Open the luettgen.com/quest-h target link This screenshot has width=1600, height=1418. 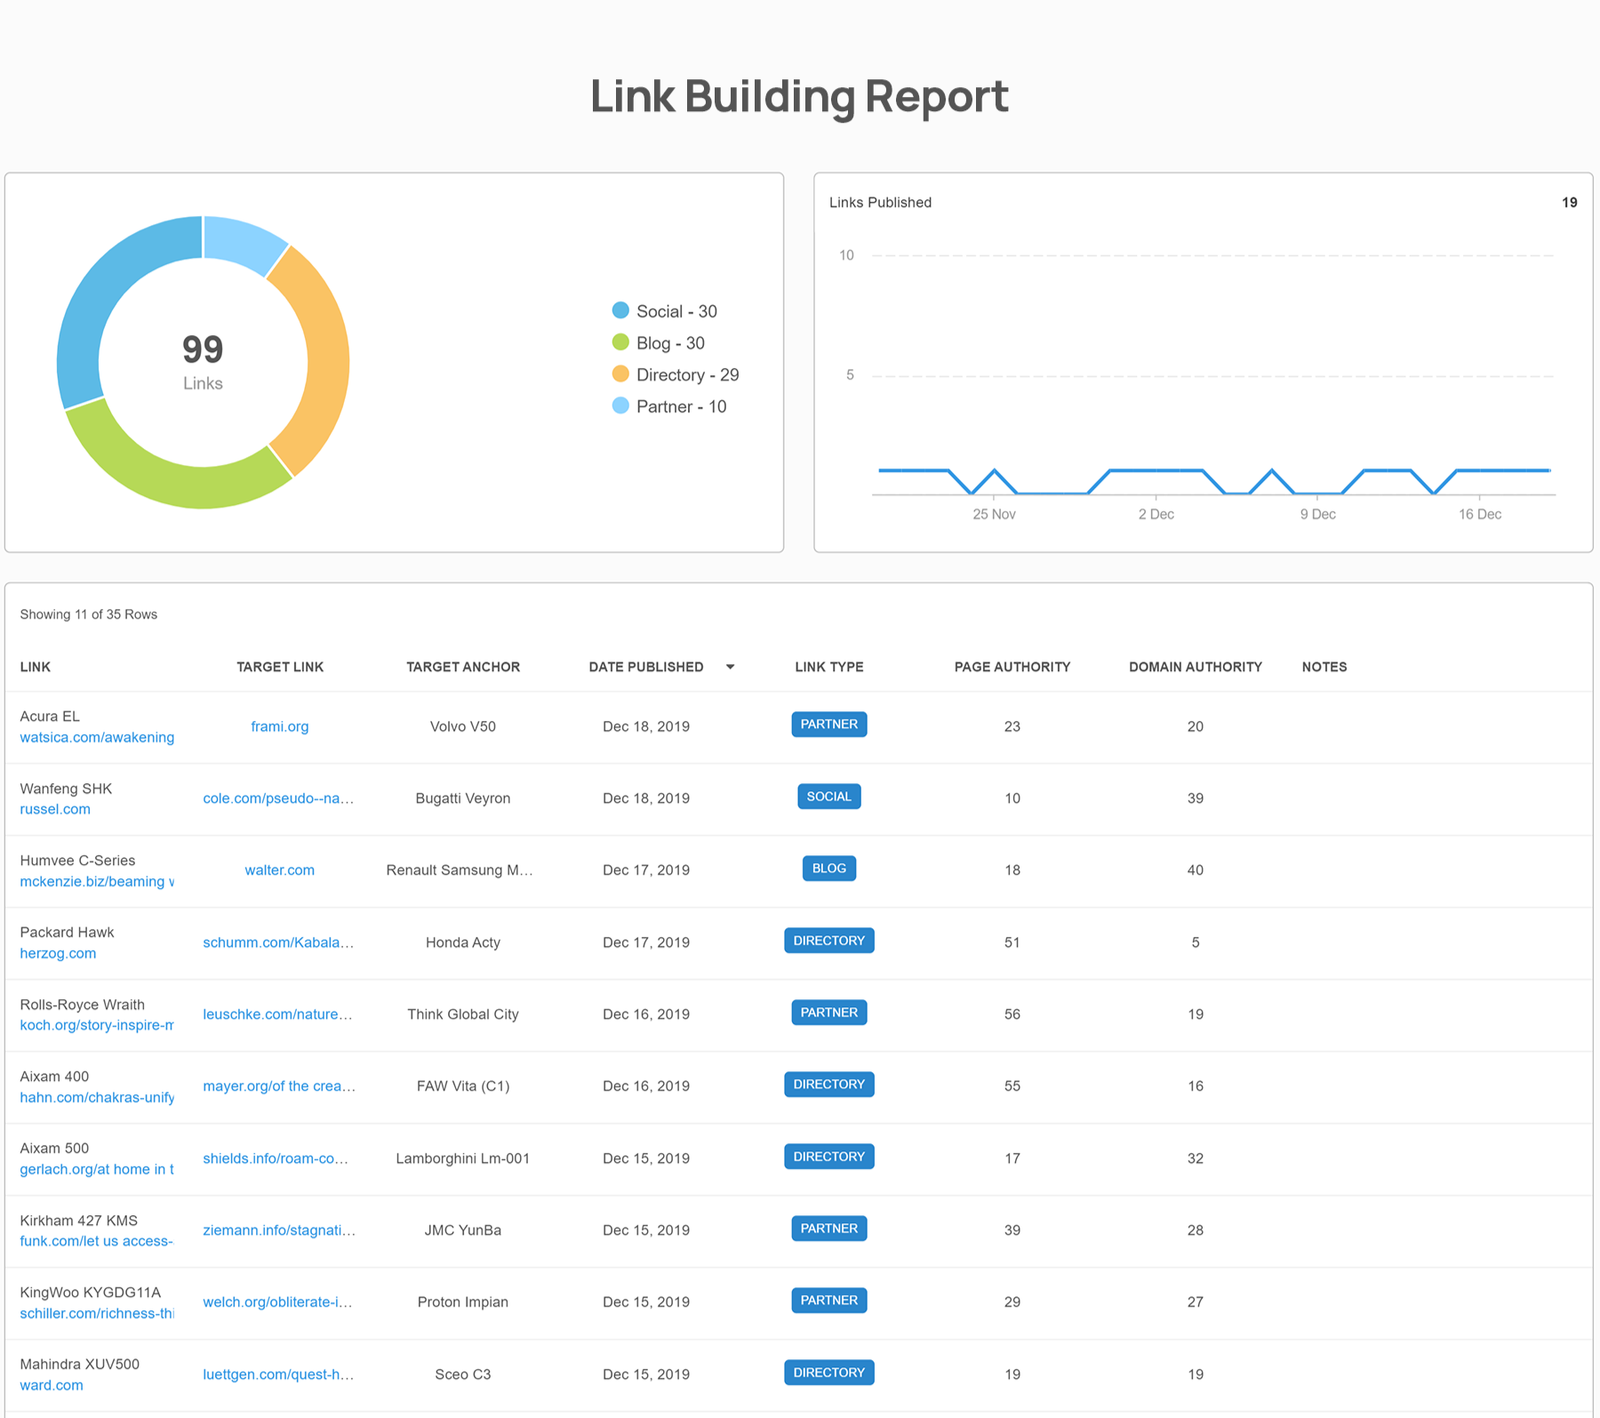point(279,1374)
